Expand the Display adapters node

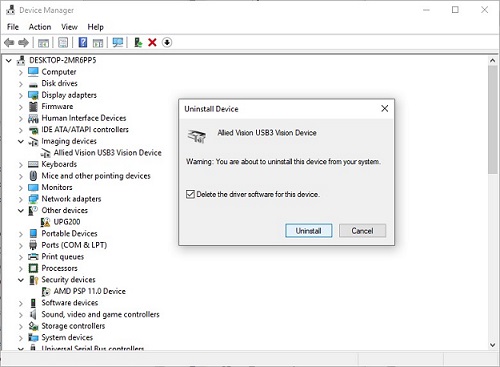coord(21,96)
